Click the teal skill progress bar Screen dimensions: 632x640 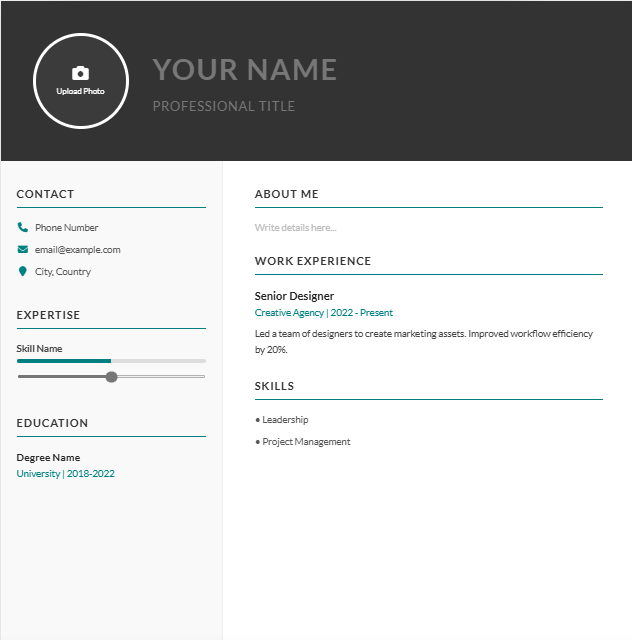[111, 361]
